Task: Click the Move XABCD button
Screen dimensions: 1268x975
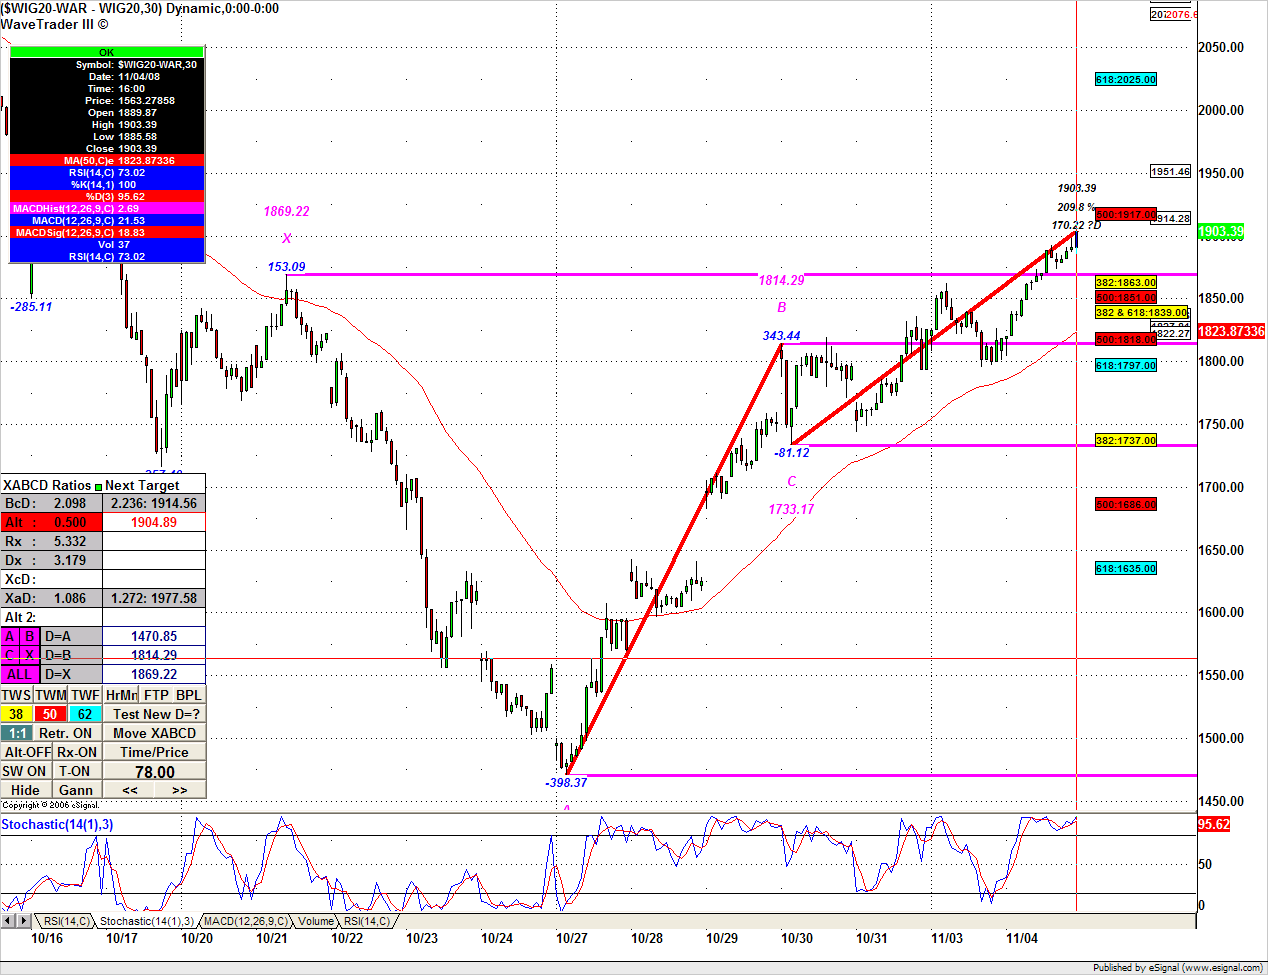Action: point(155,733)
